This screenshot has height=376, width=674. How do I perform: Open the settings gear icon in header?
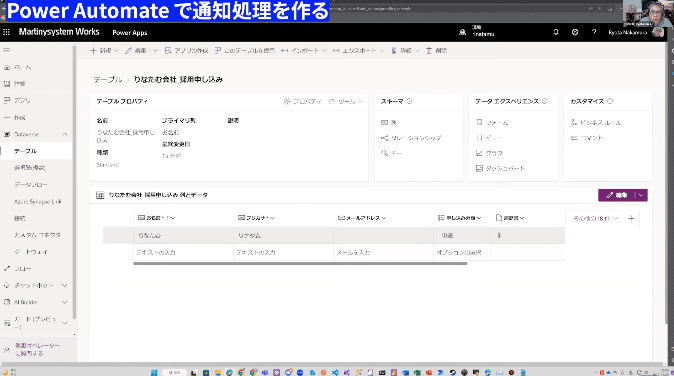point(575,32)
